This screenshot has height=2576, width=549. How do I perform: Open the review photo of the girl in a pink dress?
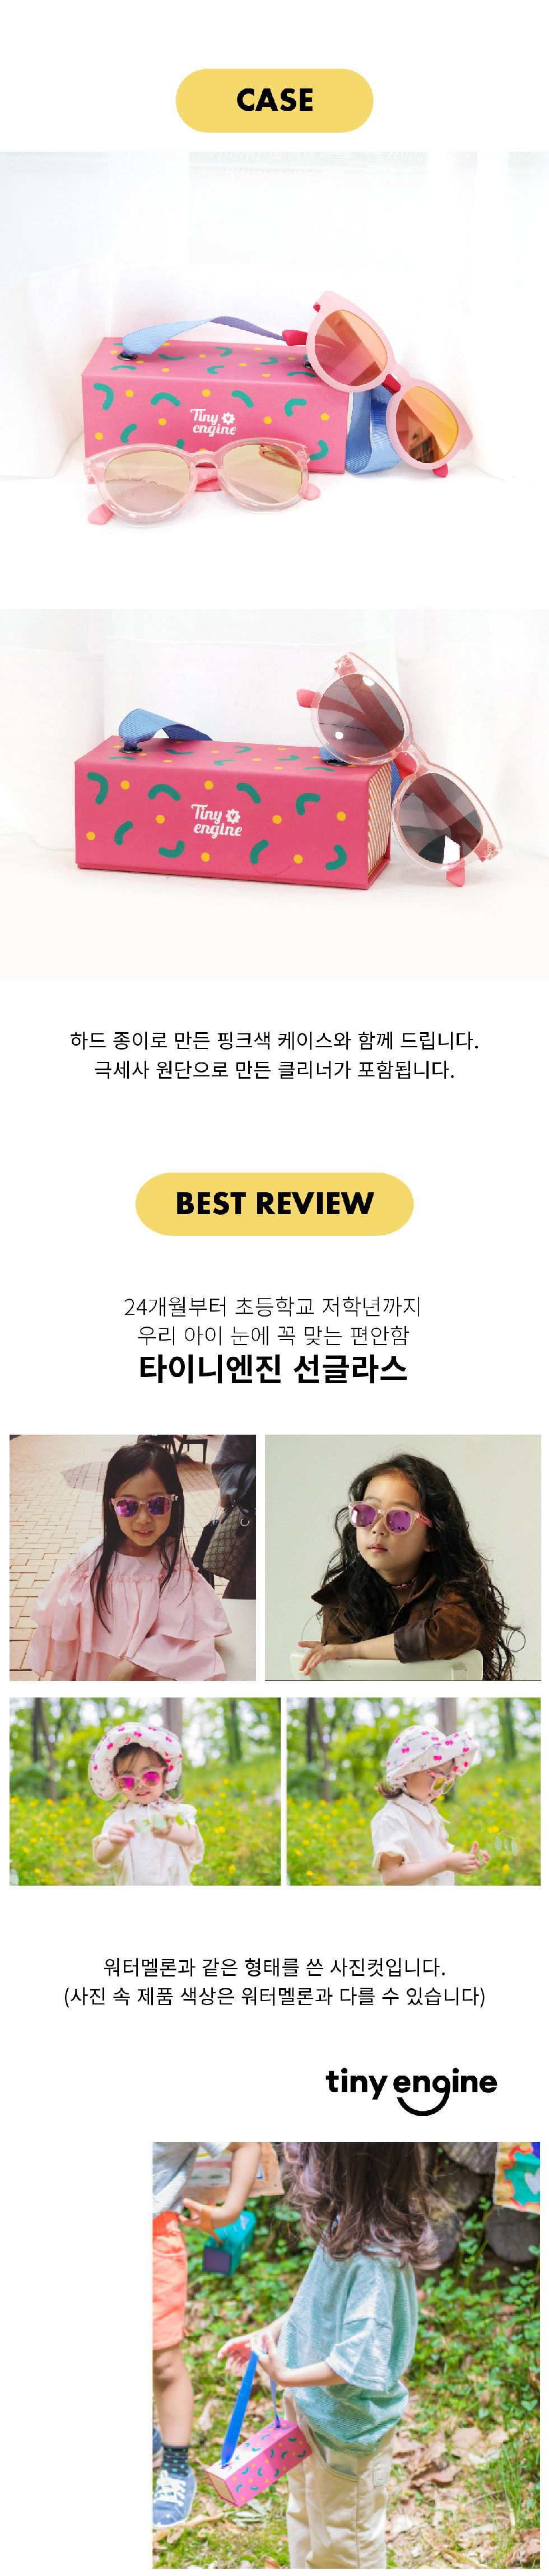pos(133,1557)
